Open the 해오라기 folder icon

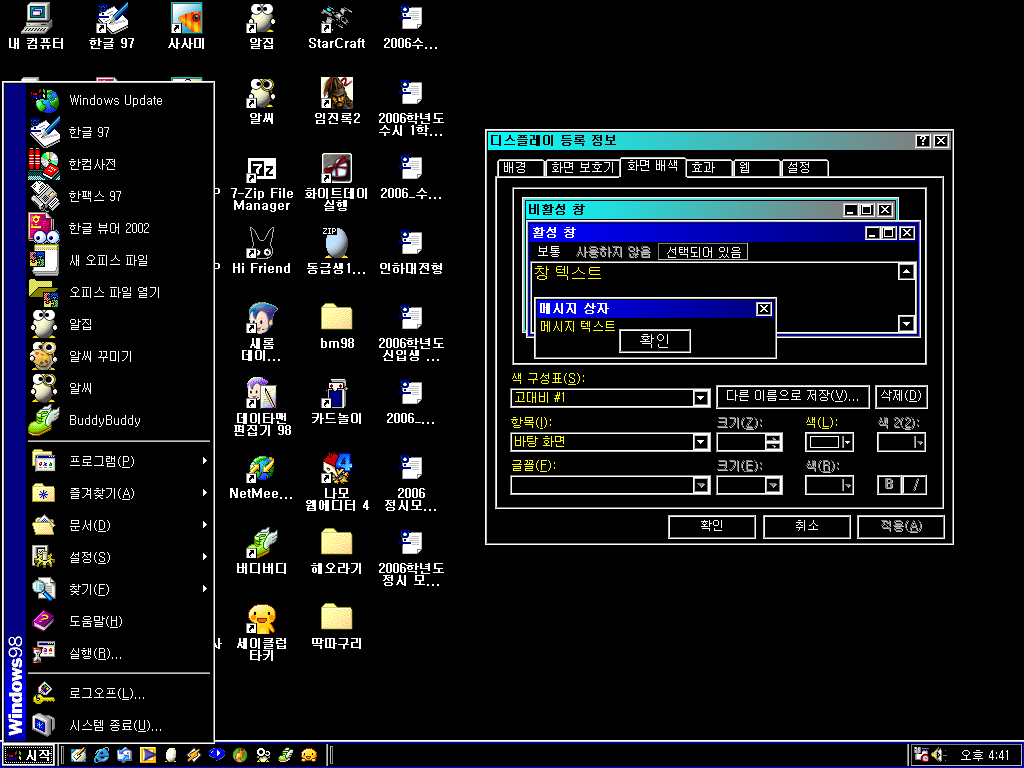pos(336,552)
